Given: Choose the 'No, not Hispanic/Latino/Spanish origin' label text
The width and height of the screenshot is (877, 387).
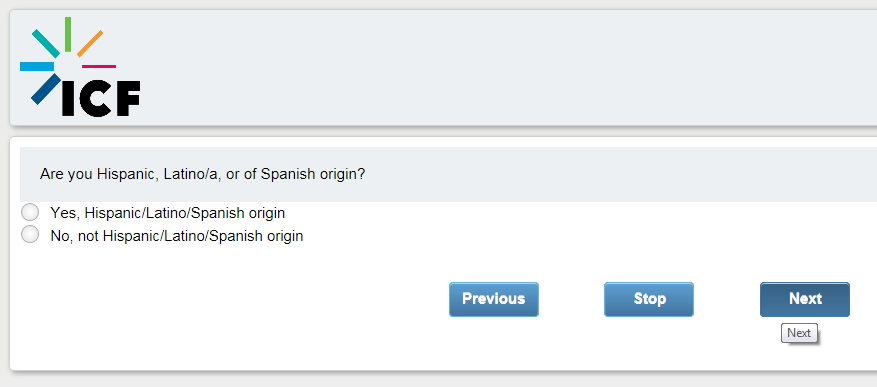Looking at the screenshot, I should coord(177,236).
